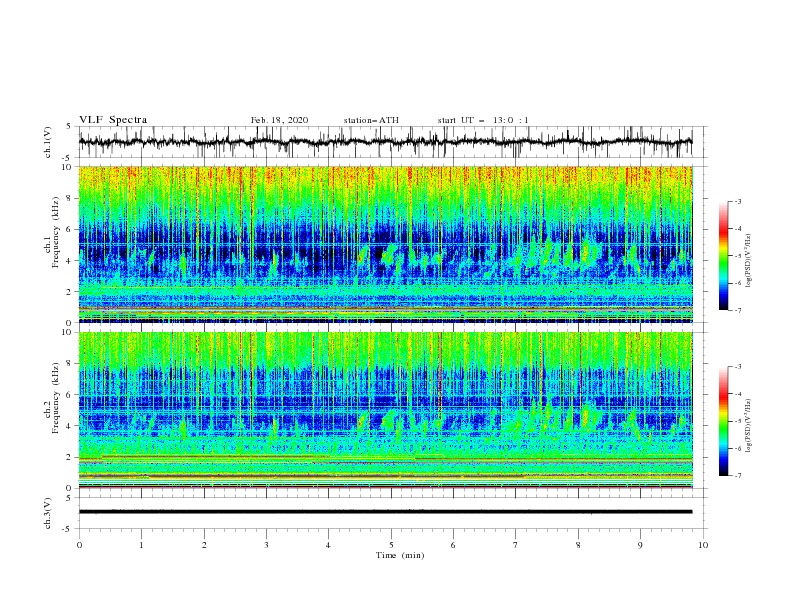Click the ch.3 flat voltage trace
Image resolution: width=792 pixels, height=612 pixels.
[385, 512]
